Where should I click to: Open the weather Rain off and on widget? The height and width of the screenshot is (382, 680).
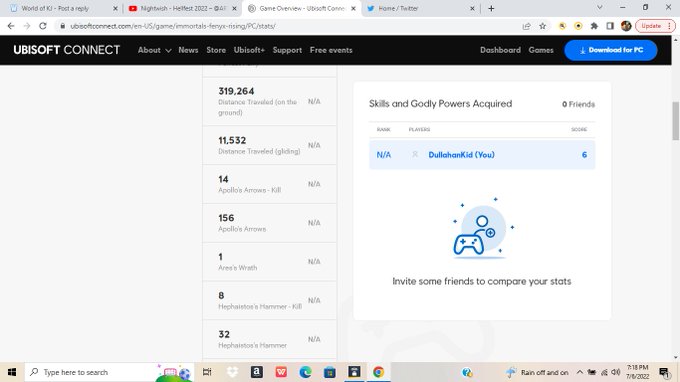[x=537, y=372]
